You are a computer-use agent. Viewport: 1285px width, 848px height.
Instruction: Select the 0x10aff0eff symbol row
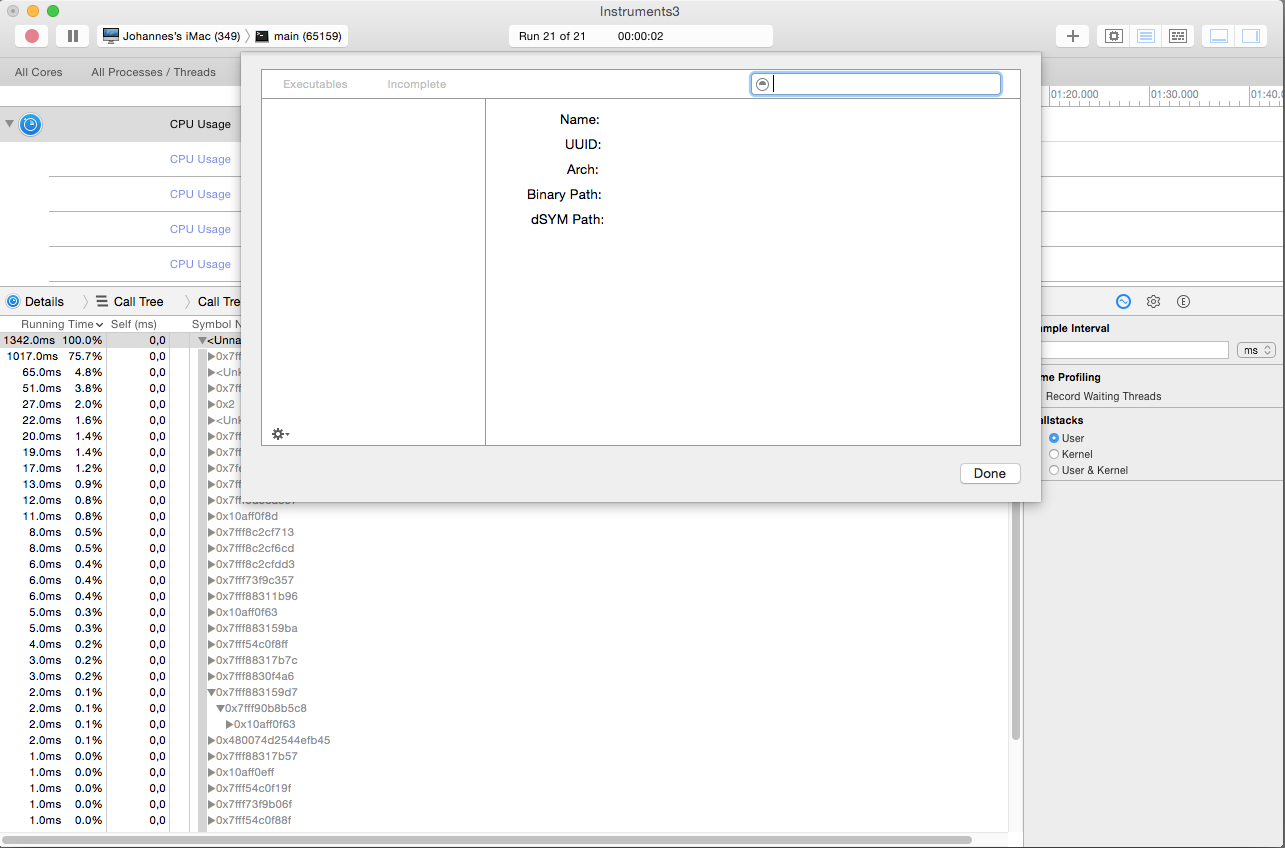(245, 772)
